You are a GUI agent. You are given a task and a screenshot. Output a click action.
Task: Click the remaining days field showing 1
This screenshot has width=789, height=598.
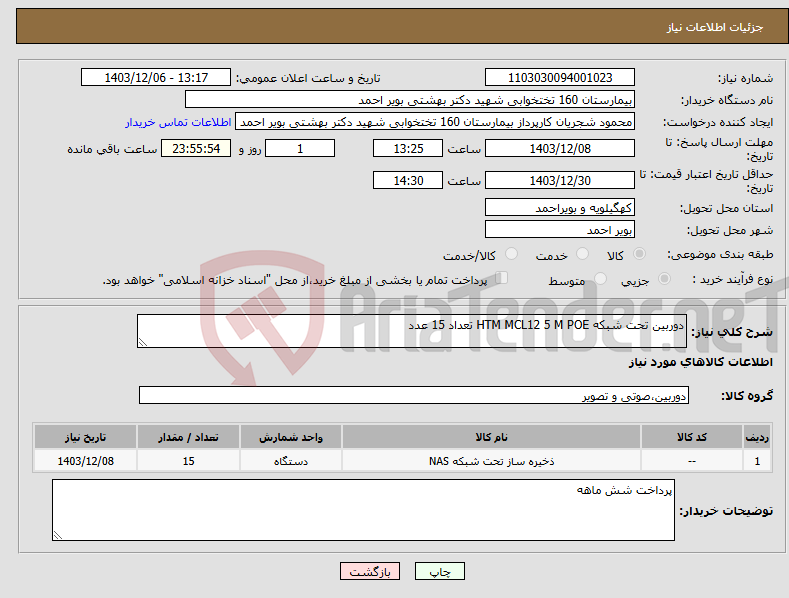[x=300, y=148]
